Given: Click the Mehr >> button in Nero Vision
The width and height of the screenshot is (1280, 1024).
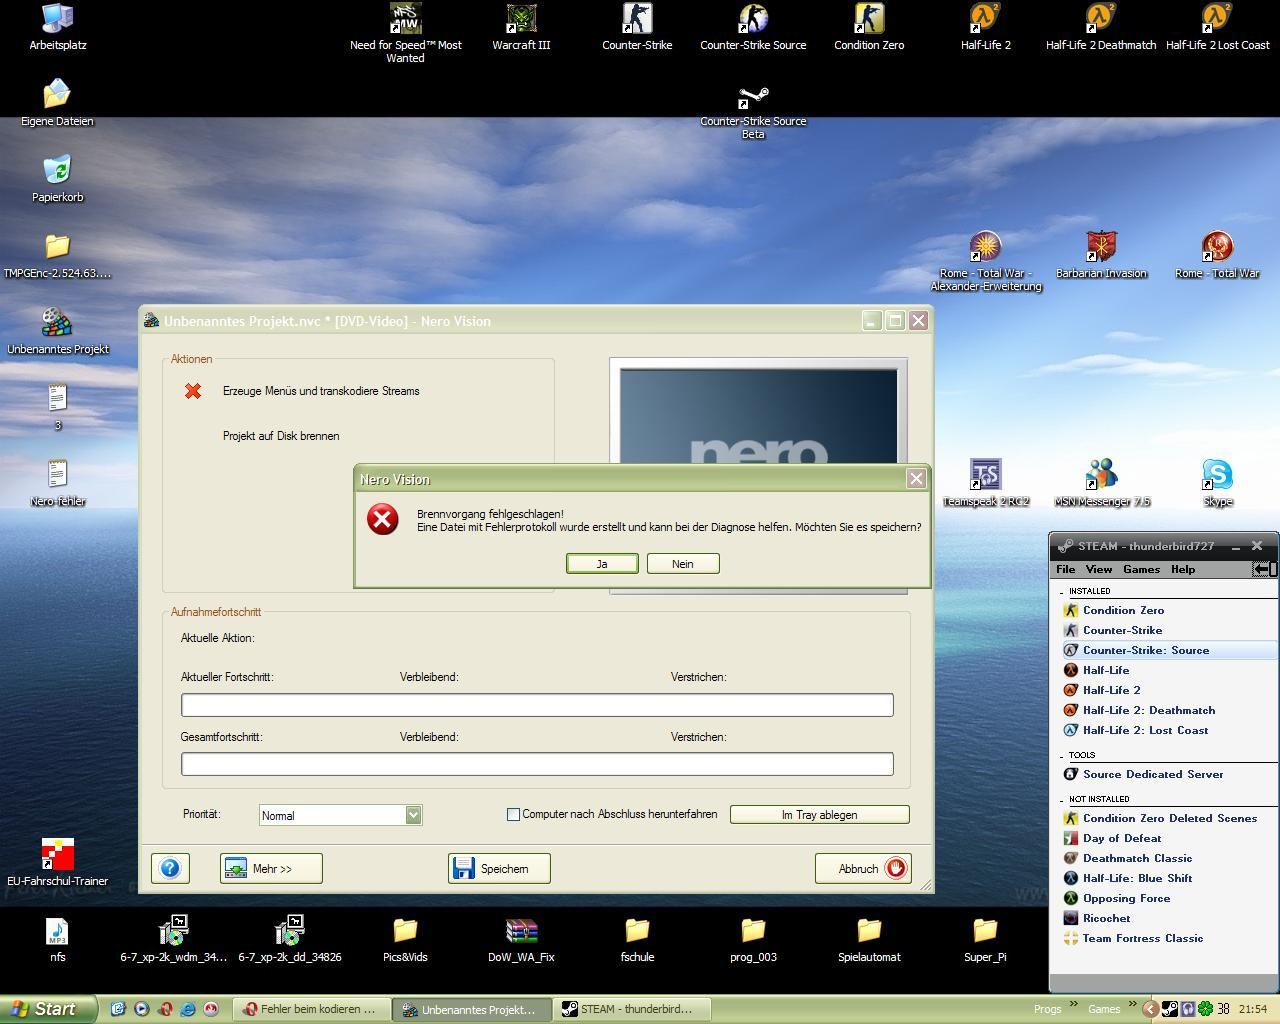Looking at the screenshot, I should 271,868.
